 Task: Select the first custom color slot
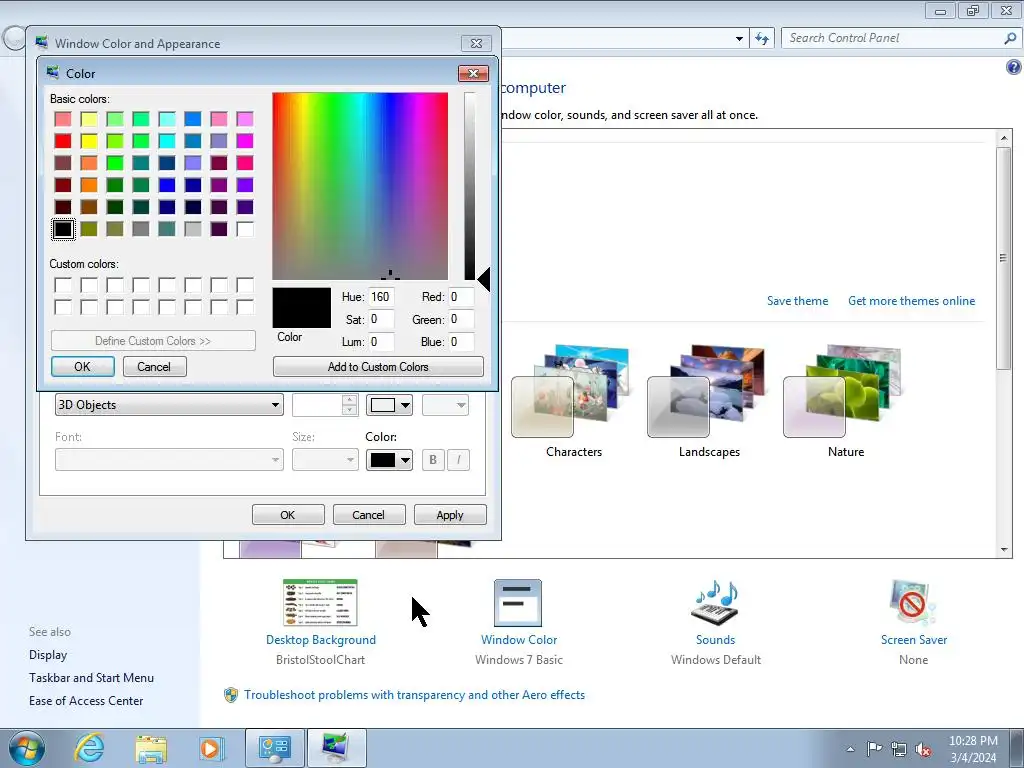[63, 285]
